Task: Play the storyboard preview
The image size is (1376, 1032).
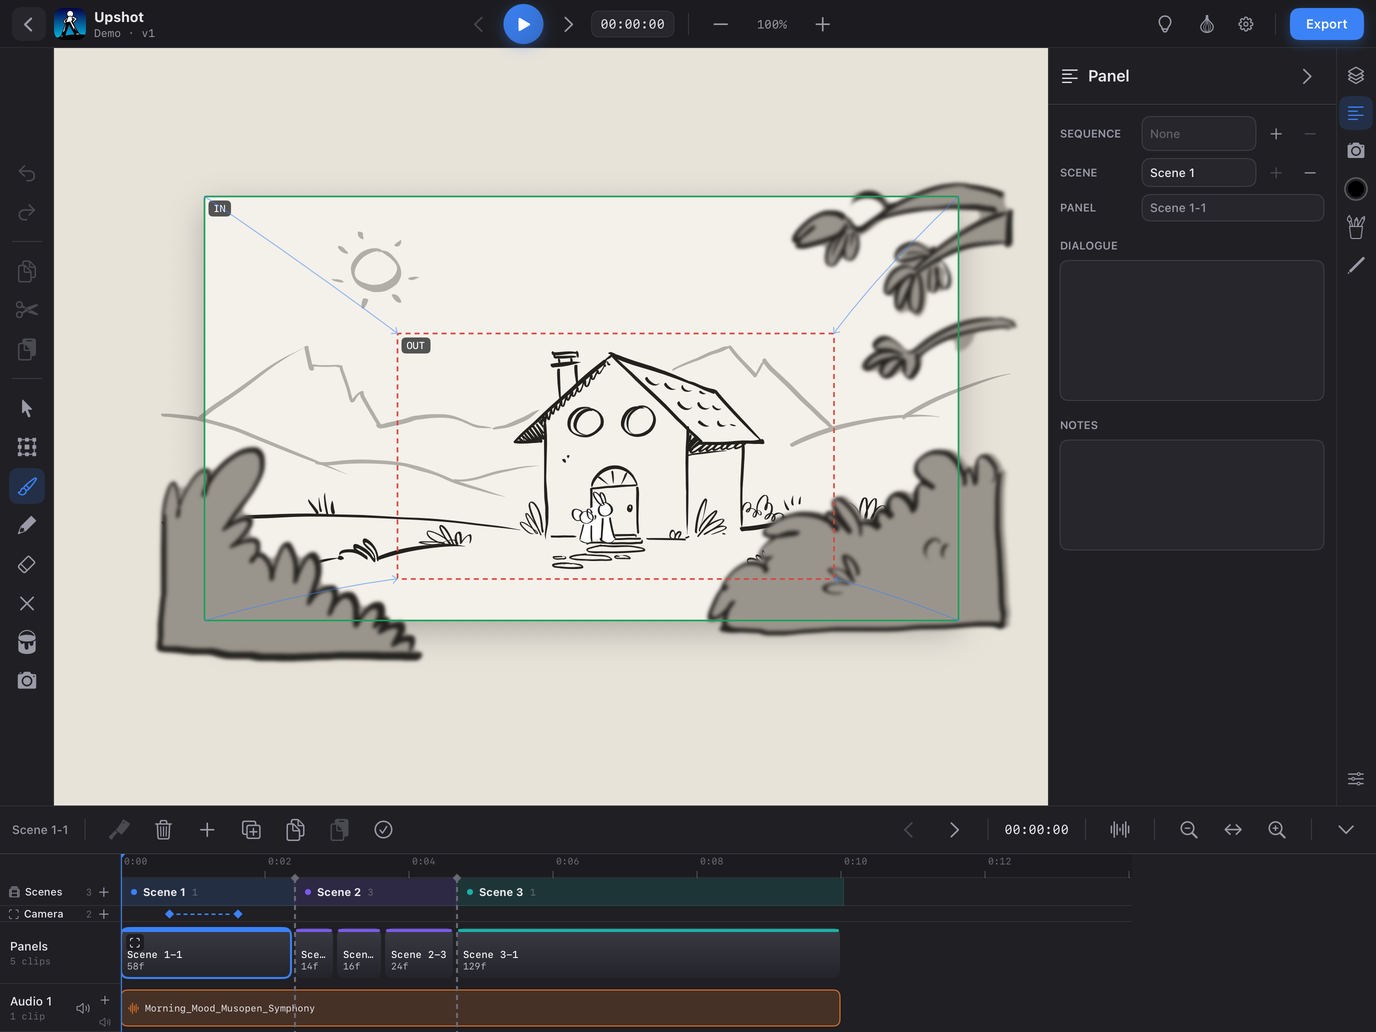Action: [x=523, y=24]
